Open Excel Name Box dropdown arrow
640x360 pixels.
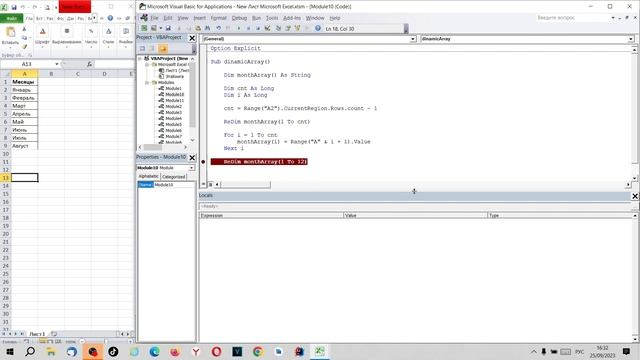57,64
